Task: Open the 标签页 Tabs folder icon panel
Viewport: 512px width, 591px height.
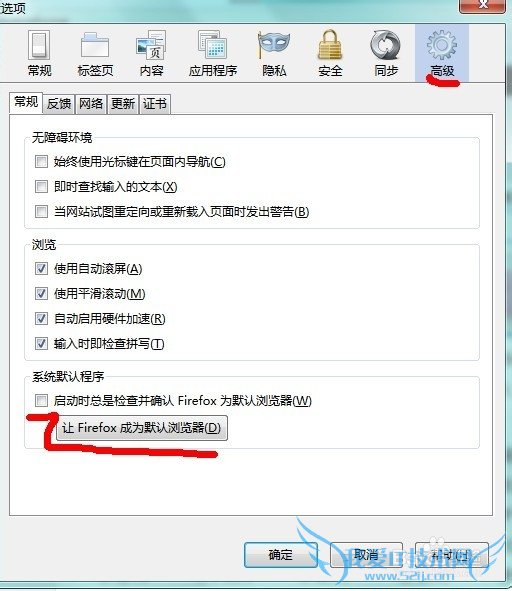Action: pyautogui.click(x=95, y=54)
